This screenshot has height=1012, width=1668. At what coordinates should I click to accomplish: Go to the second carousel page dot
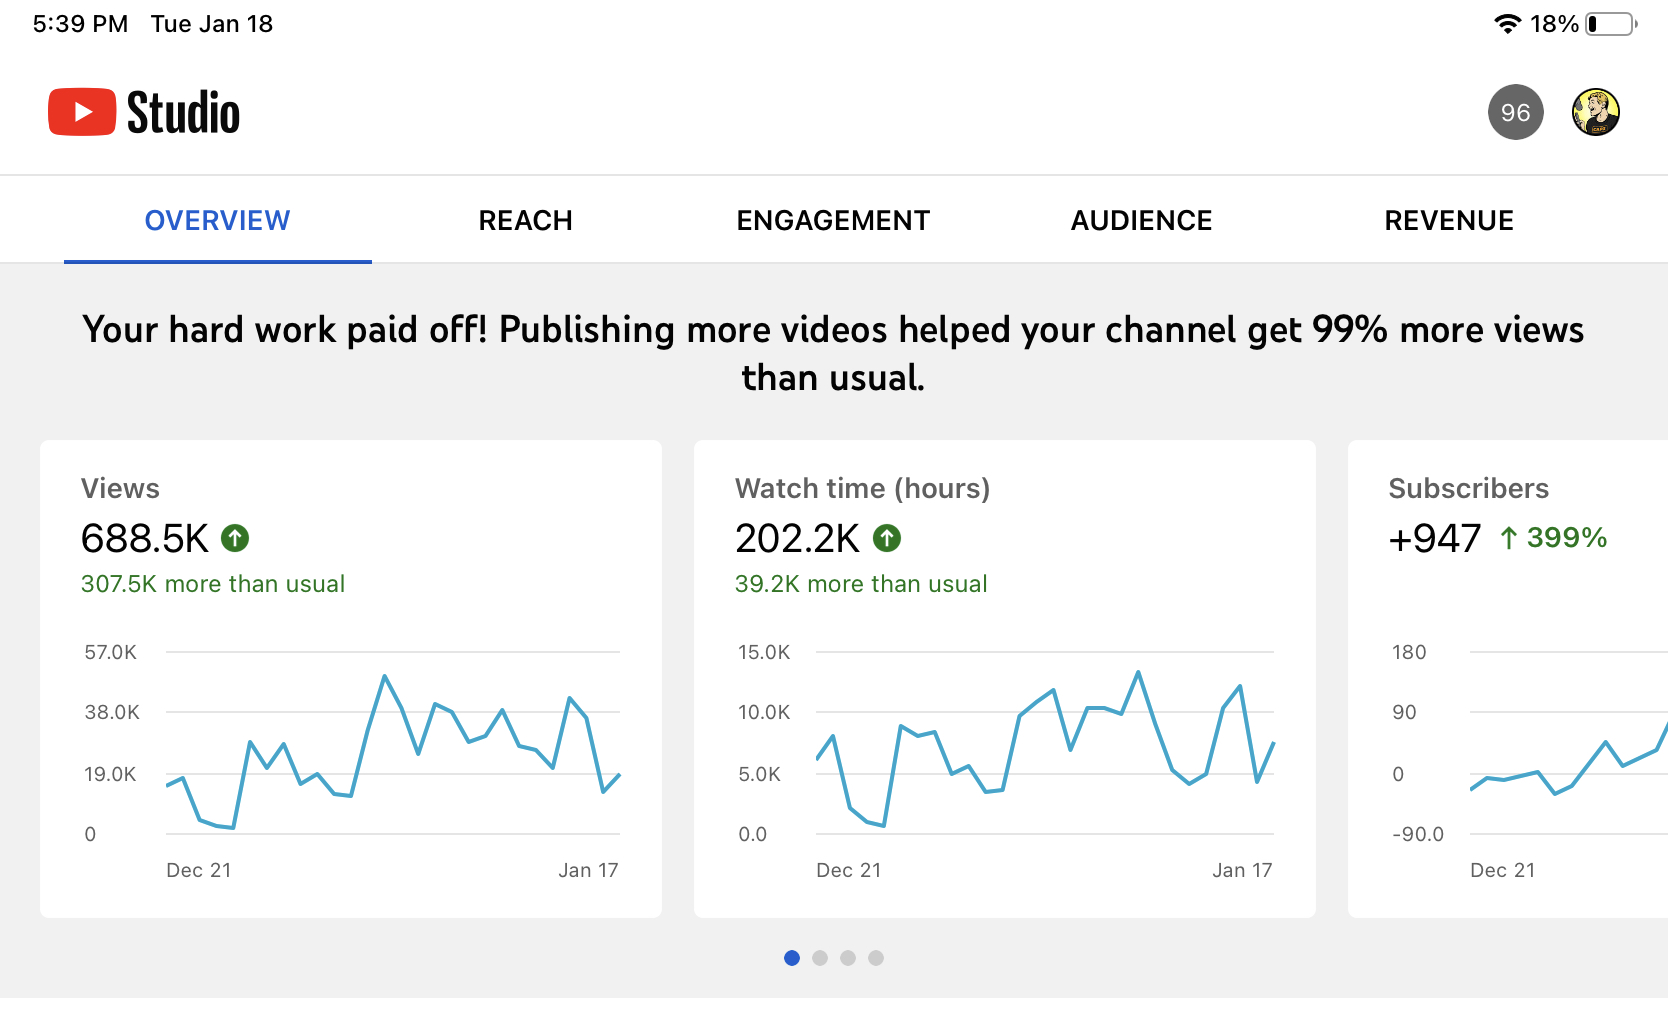(820, 958)
